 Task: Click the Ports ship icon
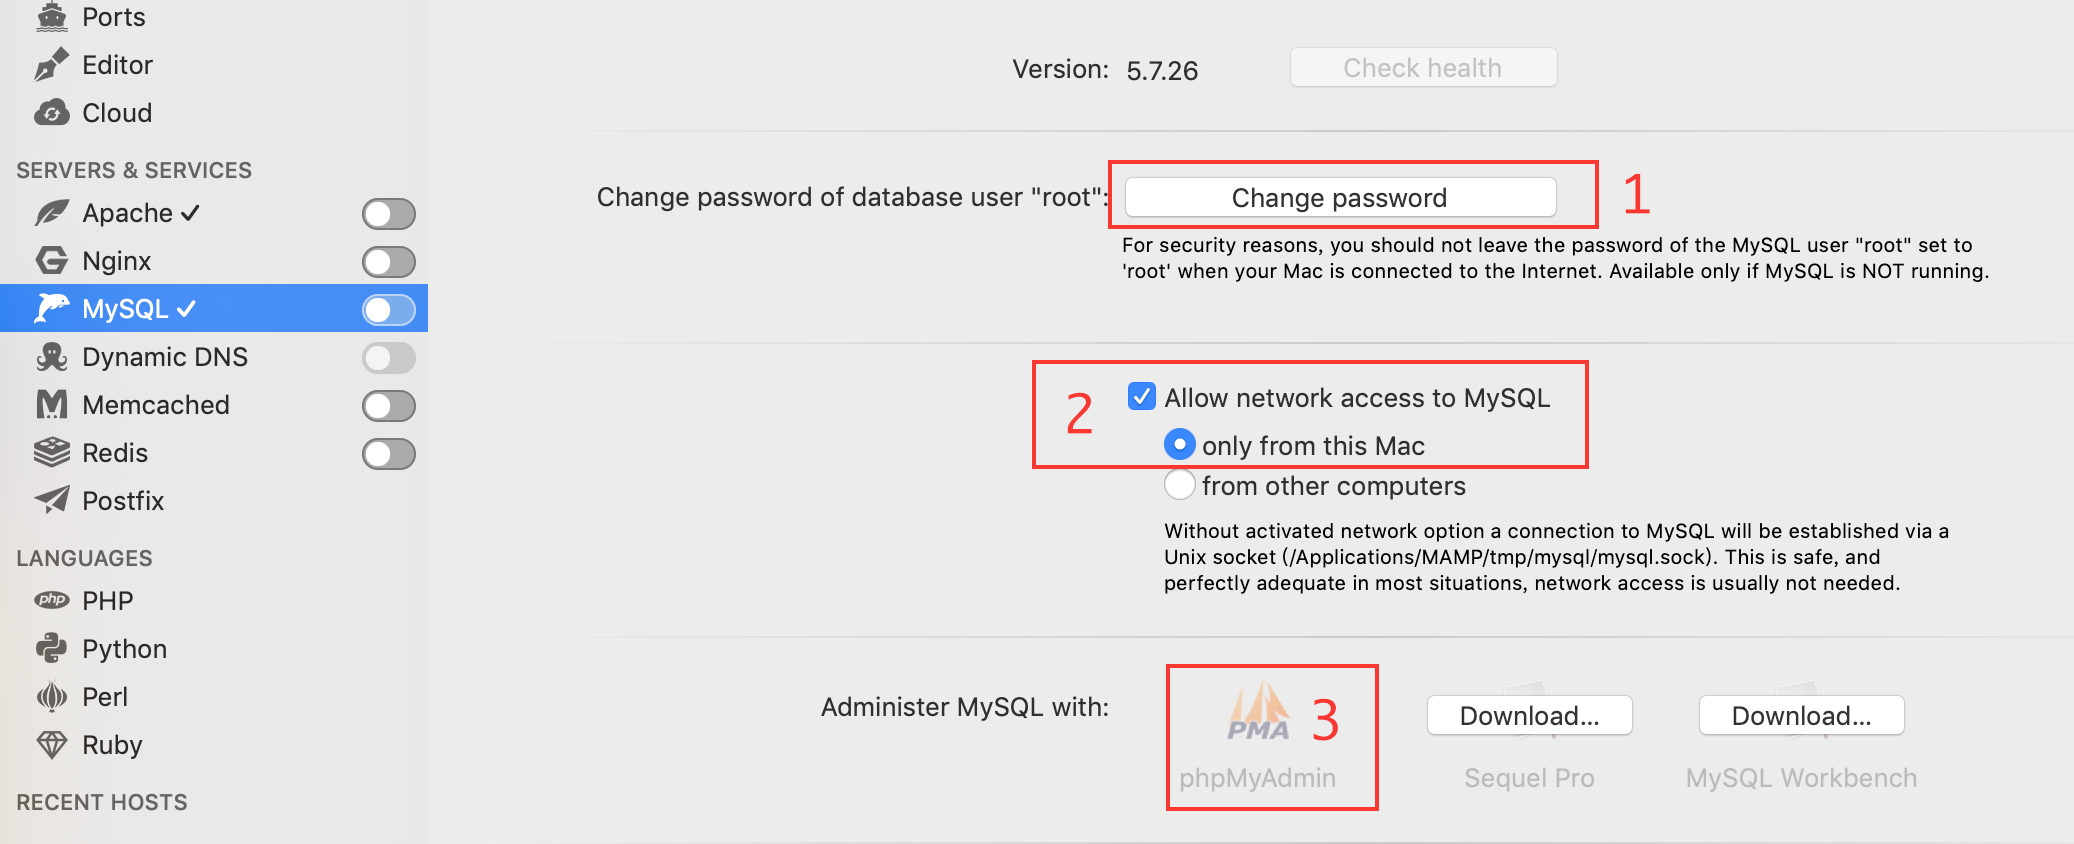tap(51, 17)
